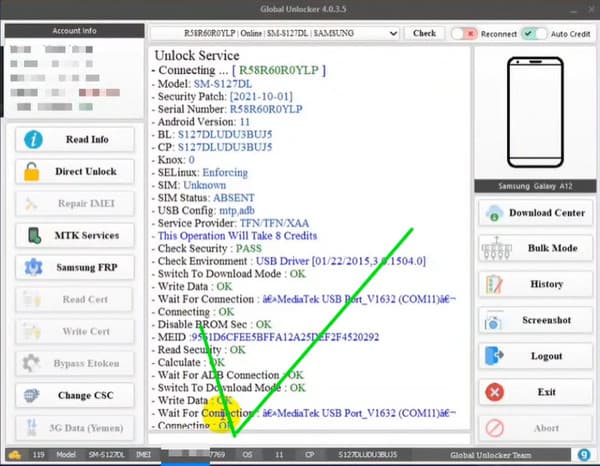Toggle the Reconnect switch
Viewport: 600px width, 466px height.
464,34
